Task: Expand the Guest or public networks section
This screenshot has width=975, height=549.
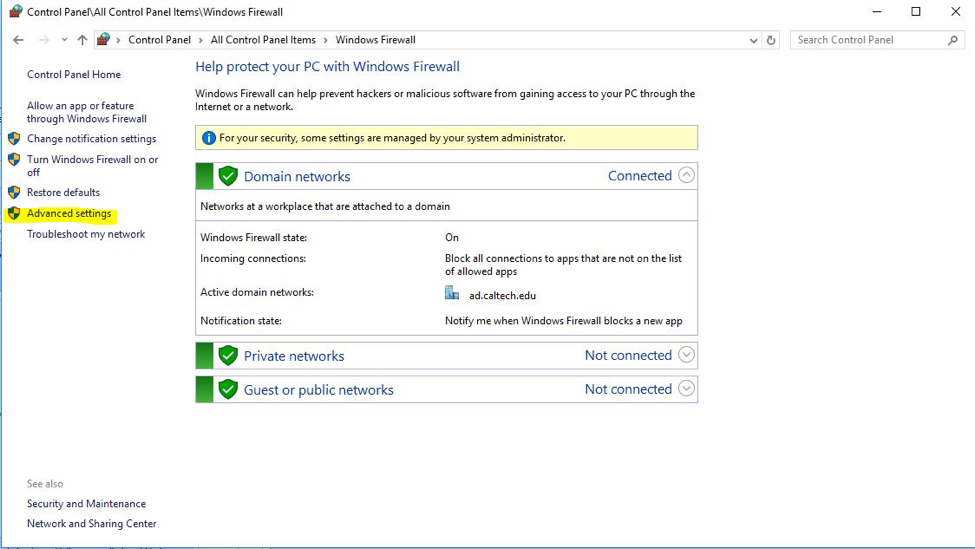Action: [x=686, y=389]
